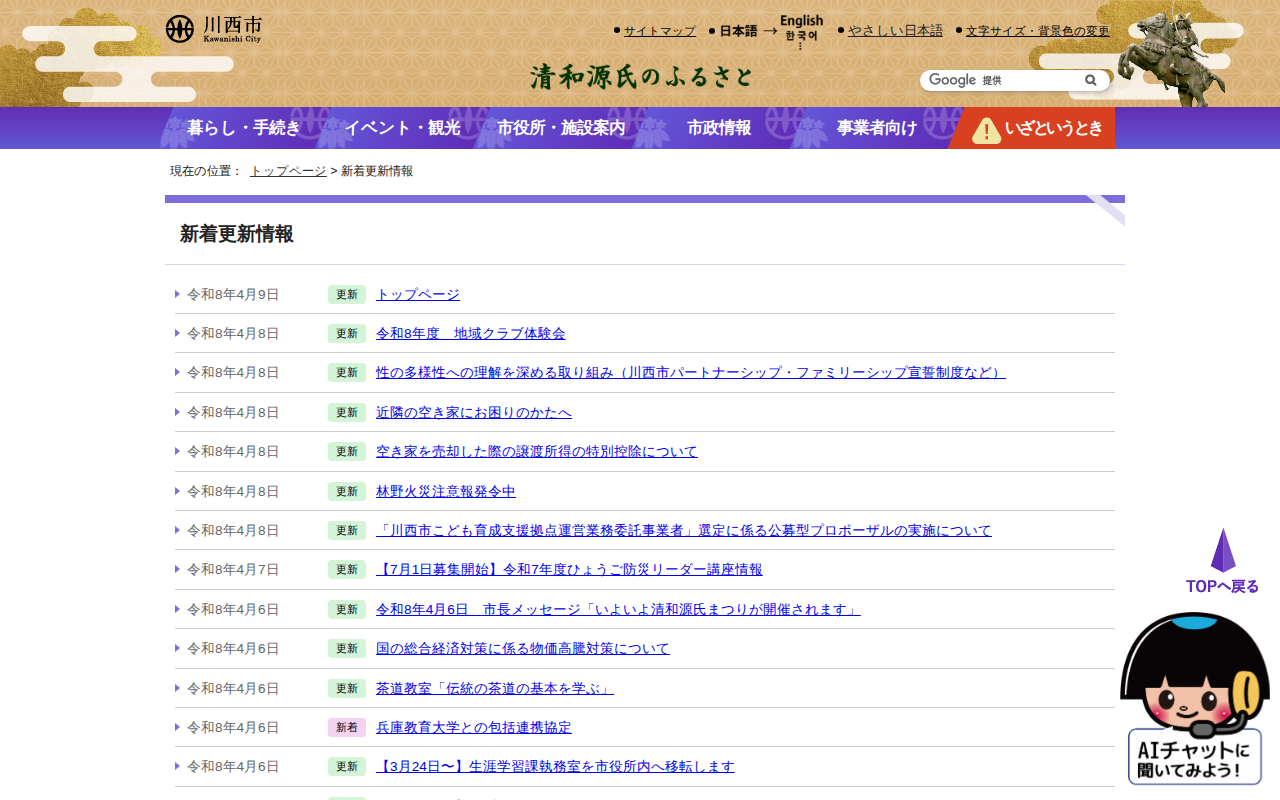Image resolution: width=1280 pixels, height=800 pixels.
Task: Open the サイトマップ link
Action: pos(659,31)
